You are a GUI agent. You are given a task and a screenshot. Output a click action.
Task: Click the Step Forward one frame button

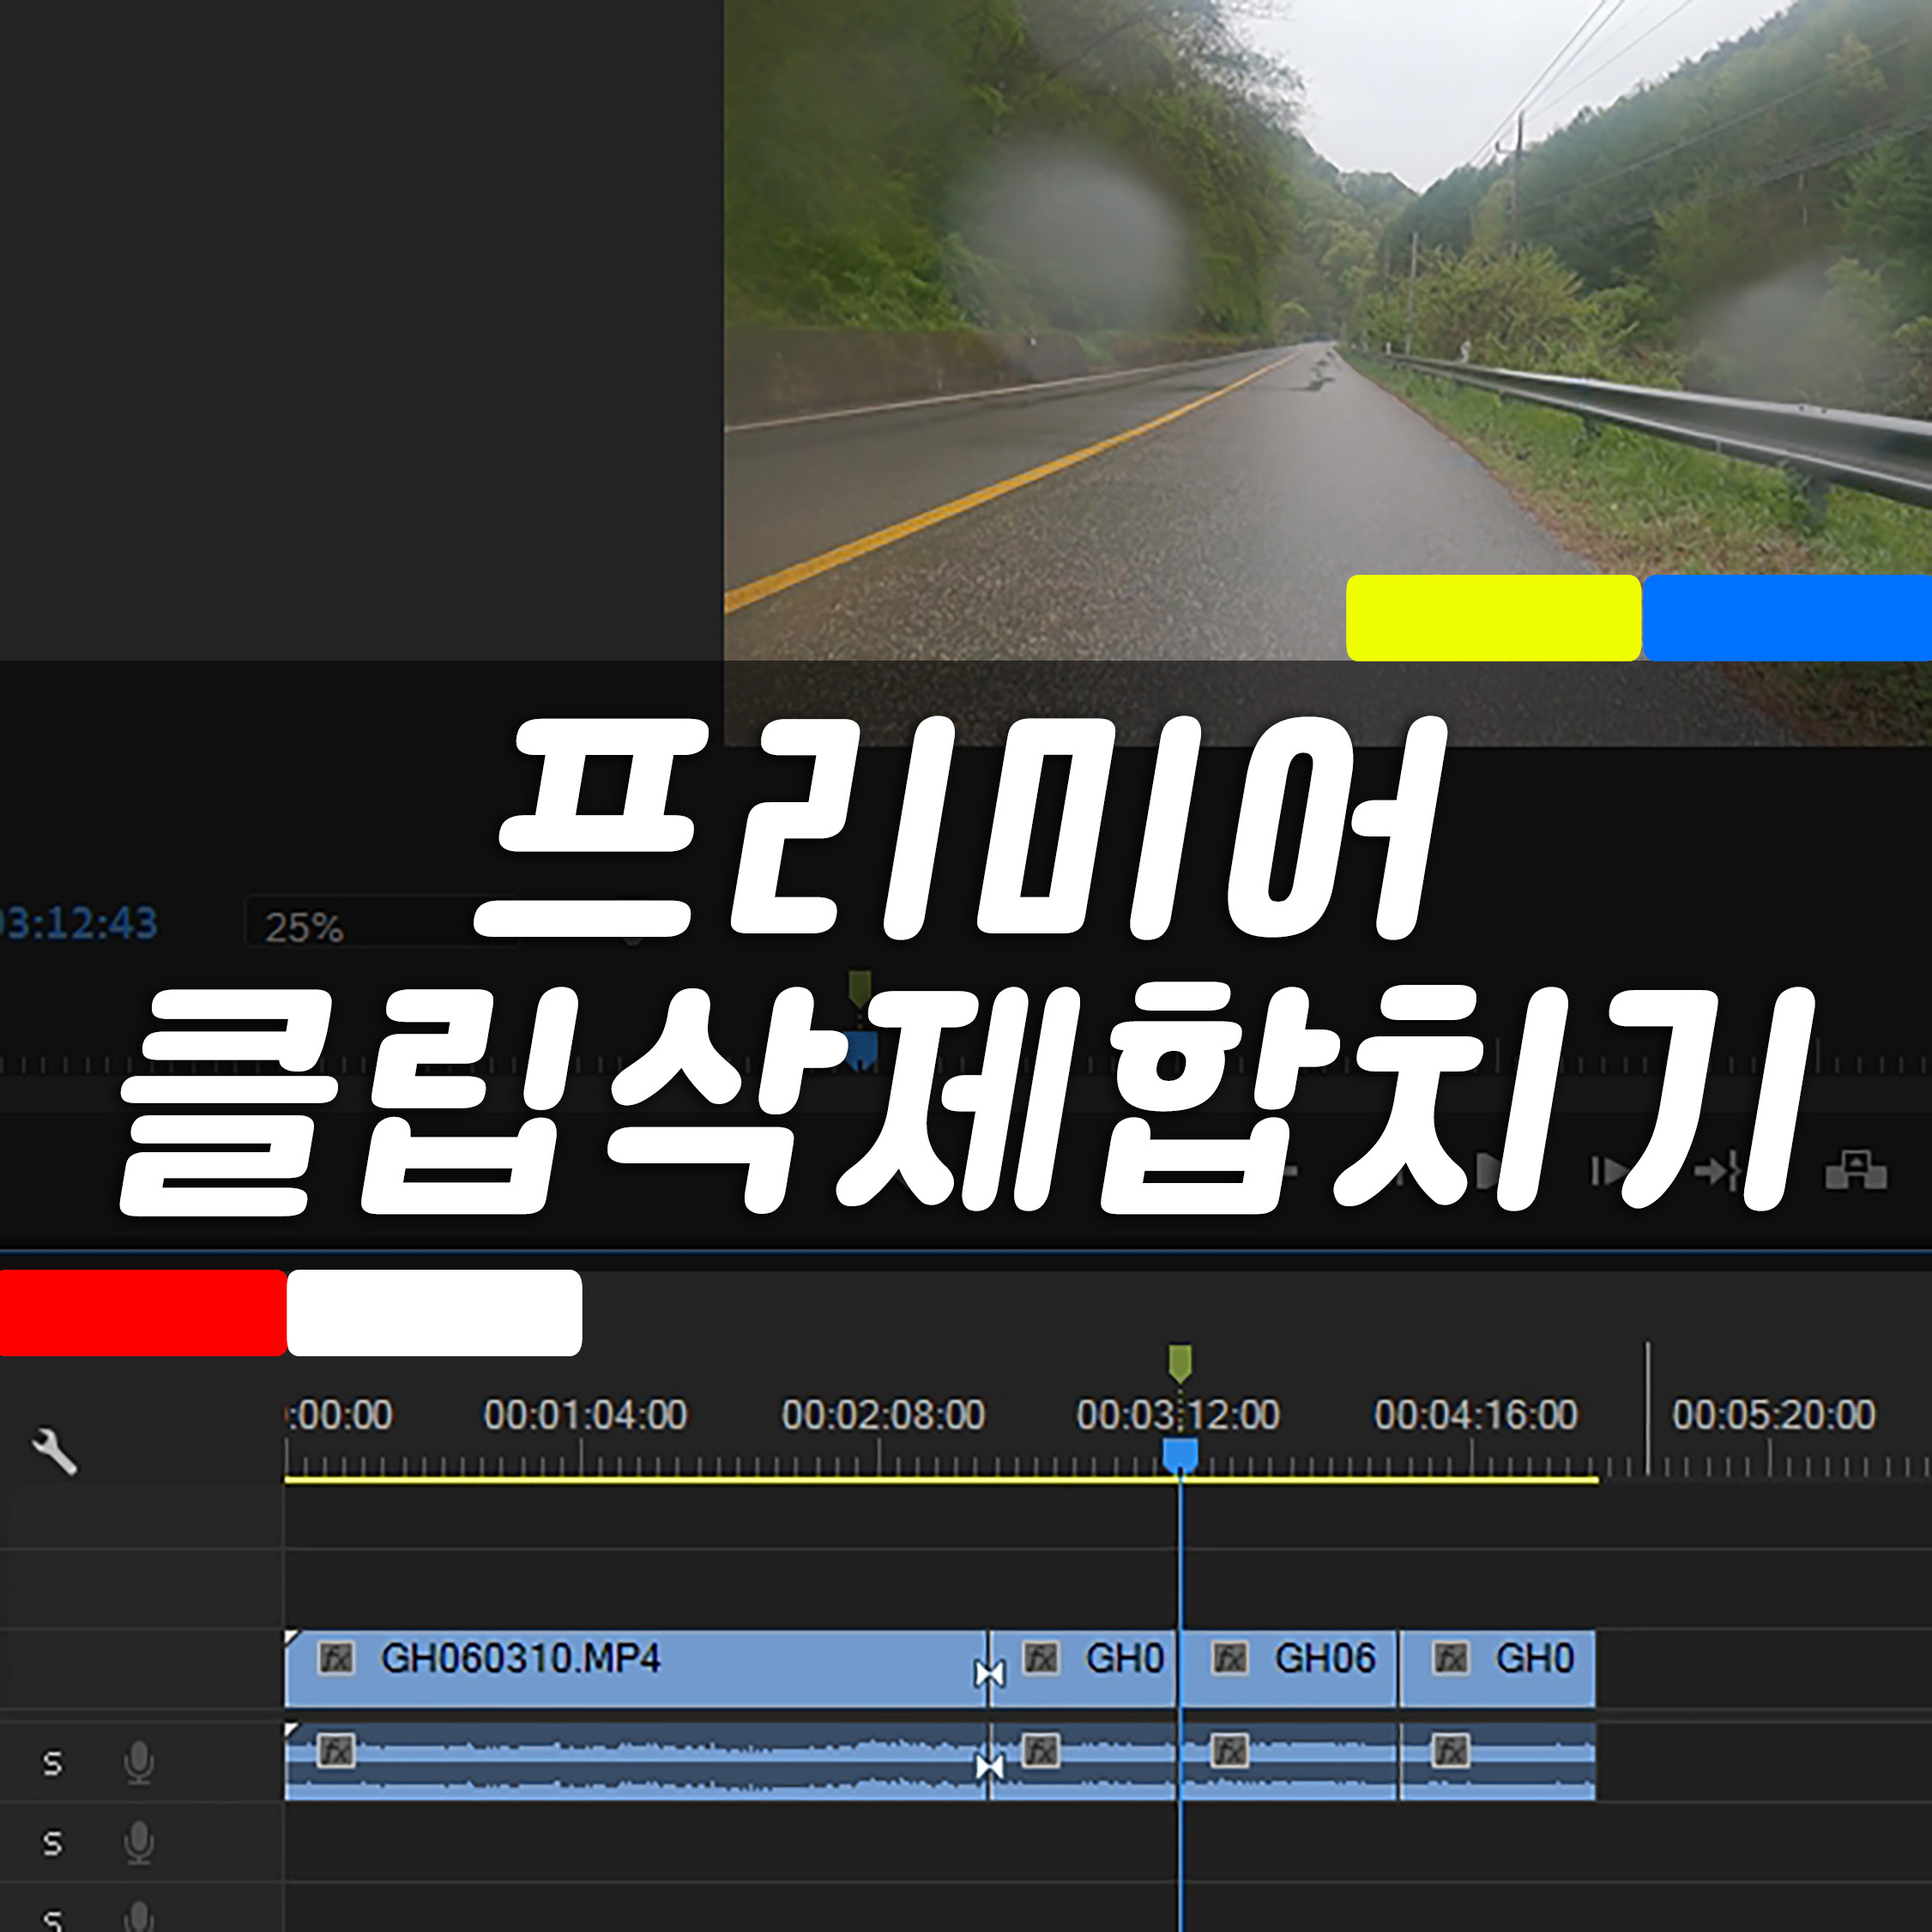(1608, 1170)
